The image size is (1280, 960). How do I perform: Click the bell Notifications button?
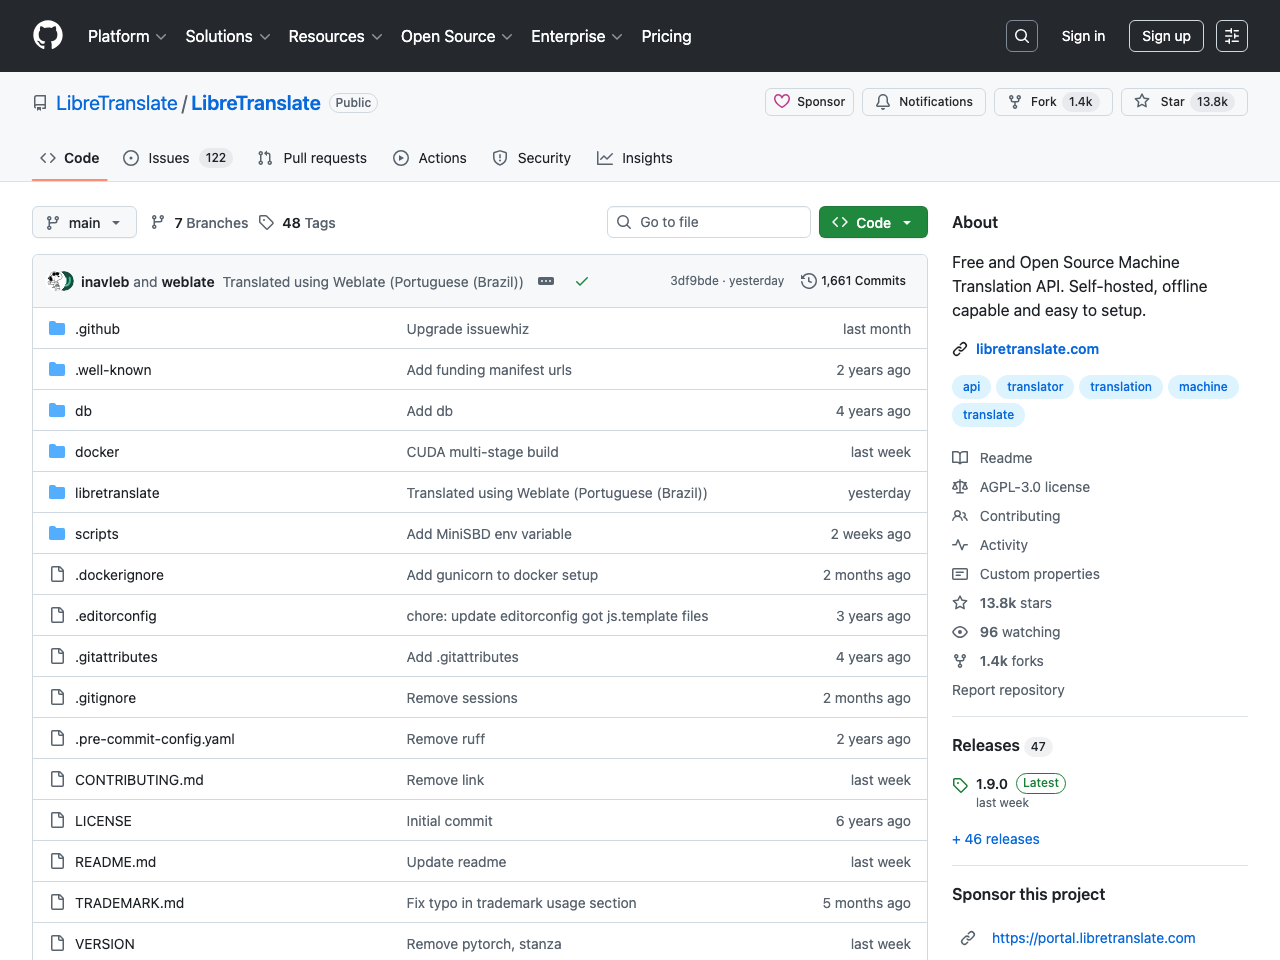tap(924, 102)
